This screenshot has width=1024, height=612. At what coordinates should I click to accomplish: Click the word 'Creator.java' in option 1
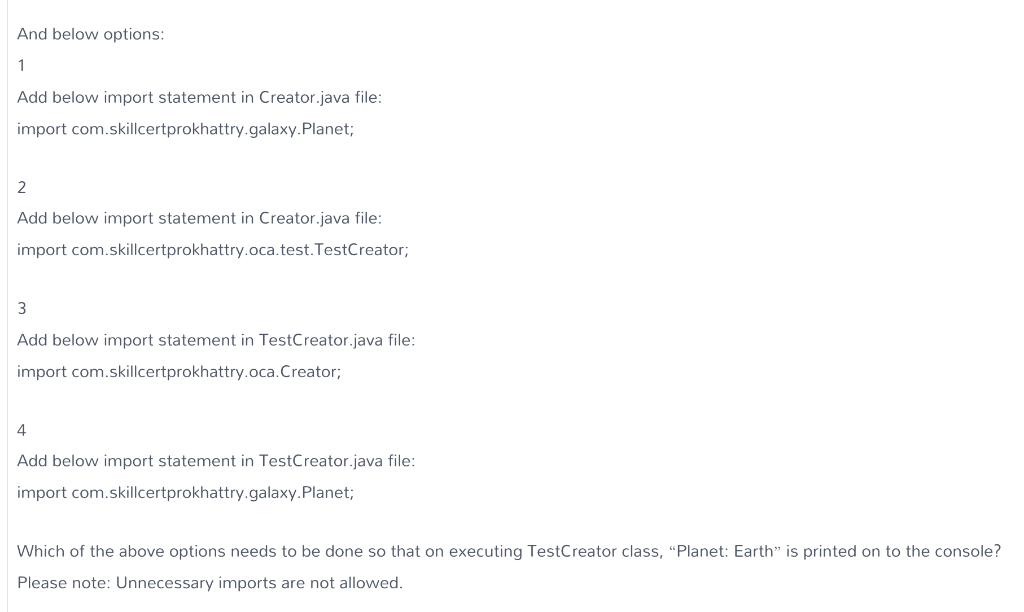point(304,97)
